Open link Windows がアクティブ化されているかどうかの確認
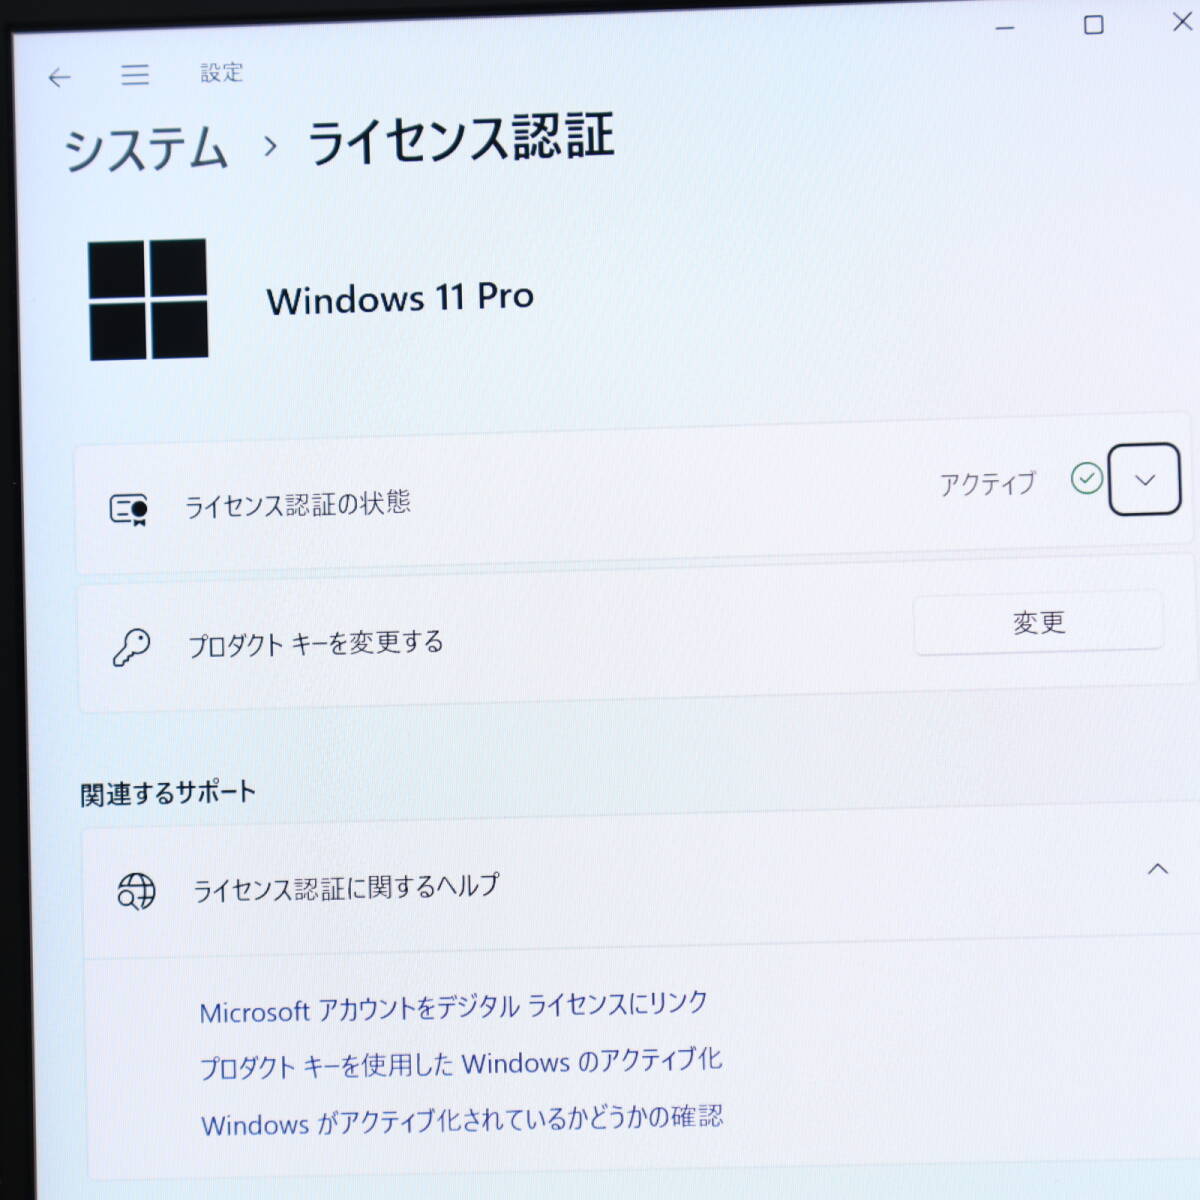This screenshot has width=1200, height=1200. 462,1121
